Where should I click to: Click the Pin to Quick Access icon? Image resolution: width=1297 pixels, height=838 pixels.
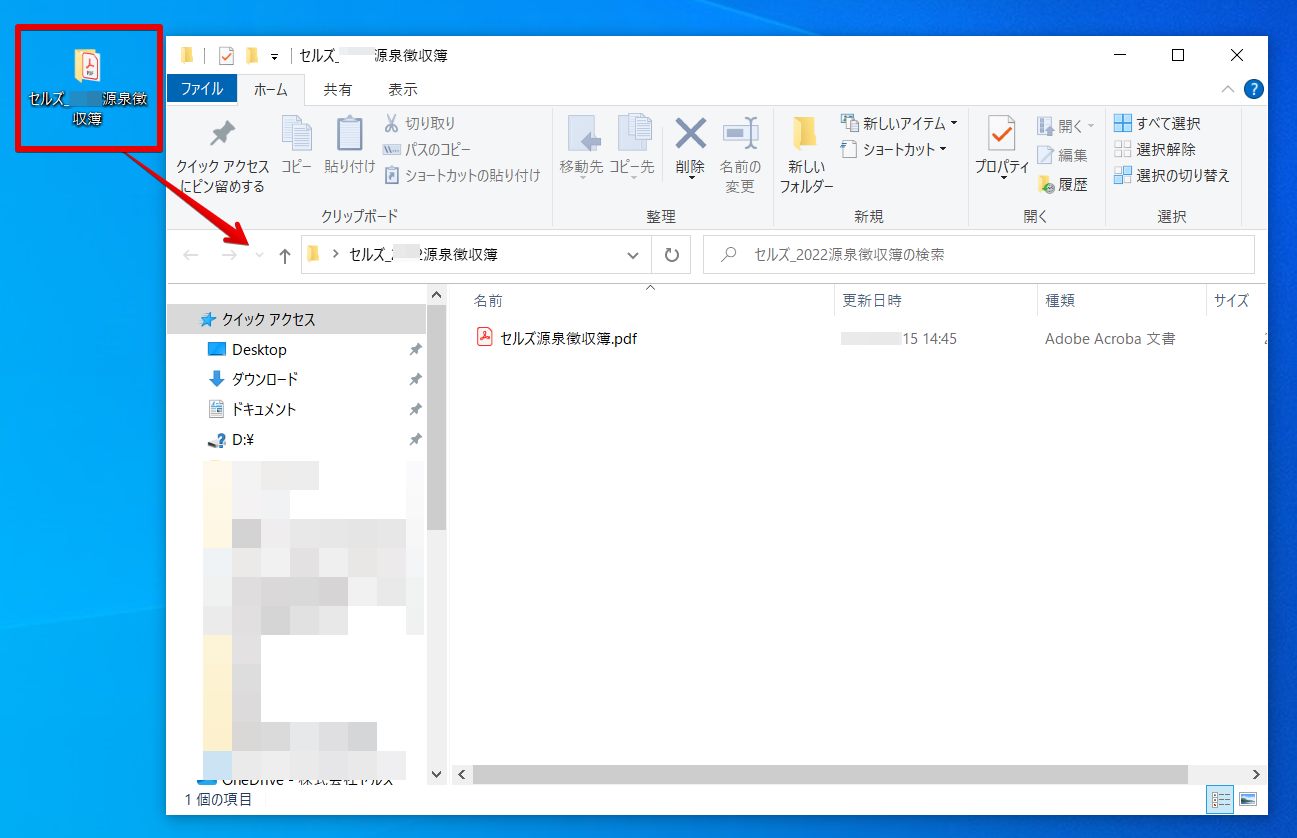tap(222, 136)
